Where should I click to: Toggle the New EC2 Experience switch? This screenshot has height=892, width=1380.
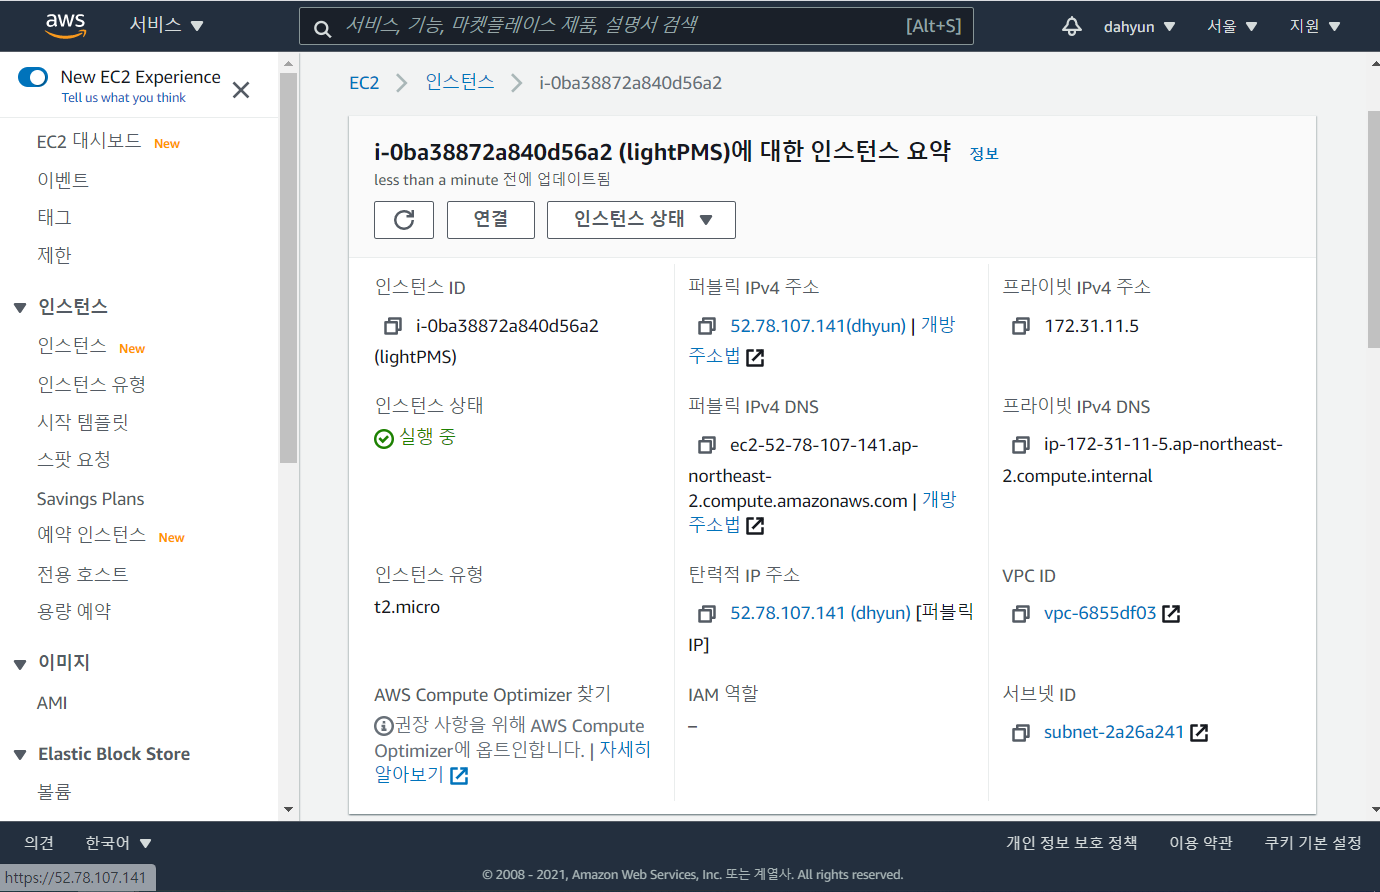tap(33, 77)
